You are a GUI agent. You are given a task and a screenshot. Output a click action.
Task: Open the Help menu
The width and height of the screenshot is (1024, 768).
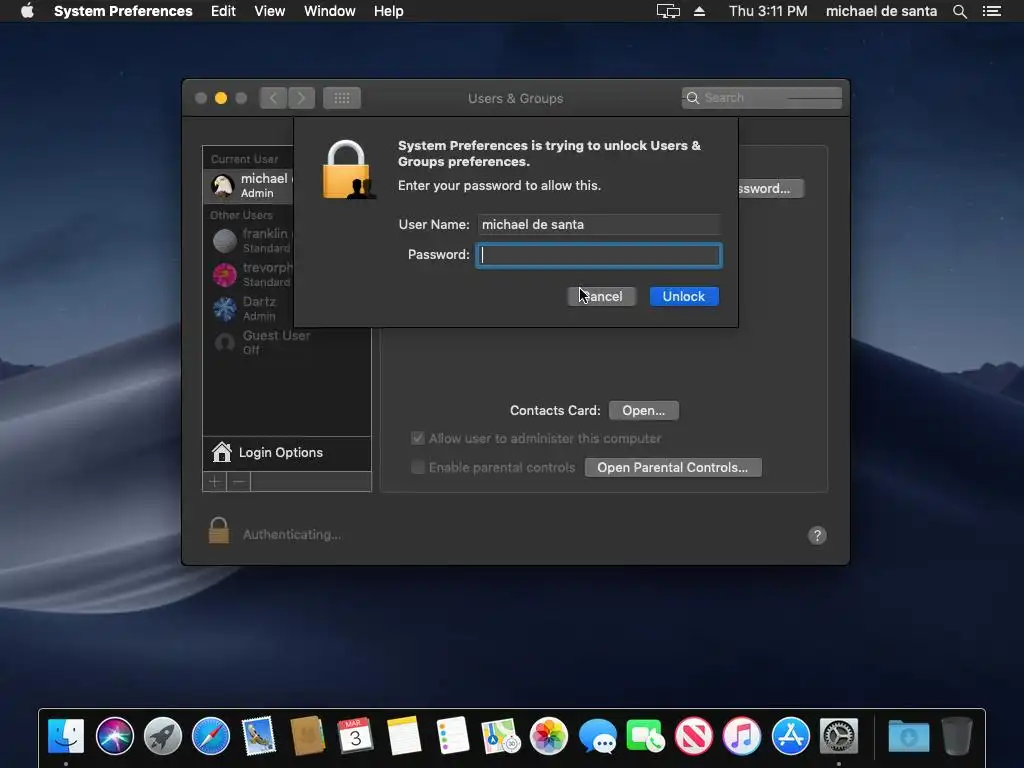click(389, 11)
